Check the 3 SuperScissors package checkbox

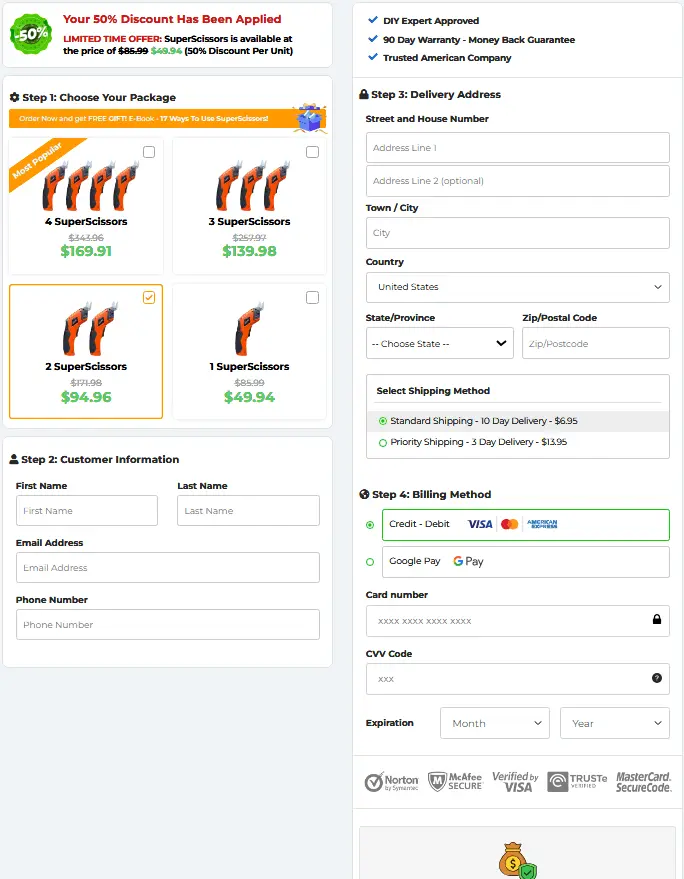(x=312, y=152)
